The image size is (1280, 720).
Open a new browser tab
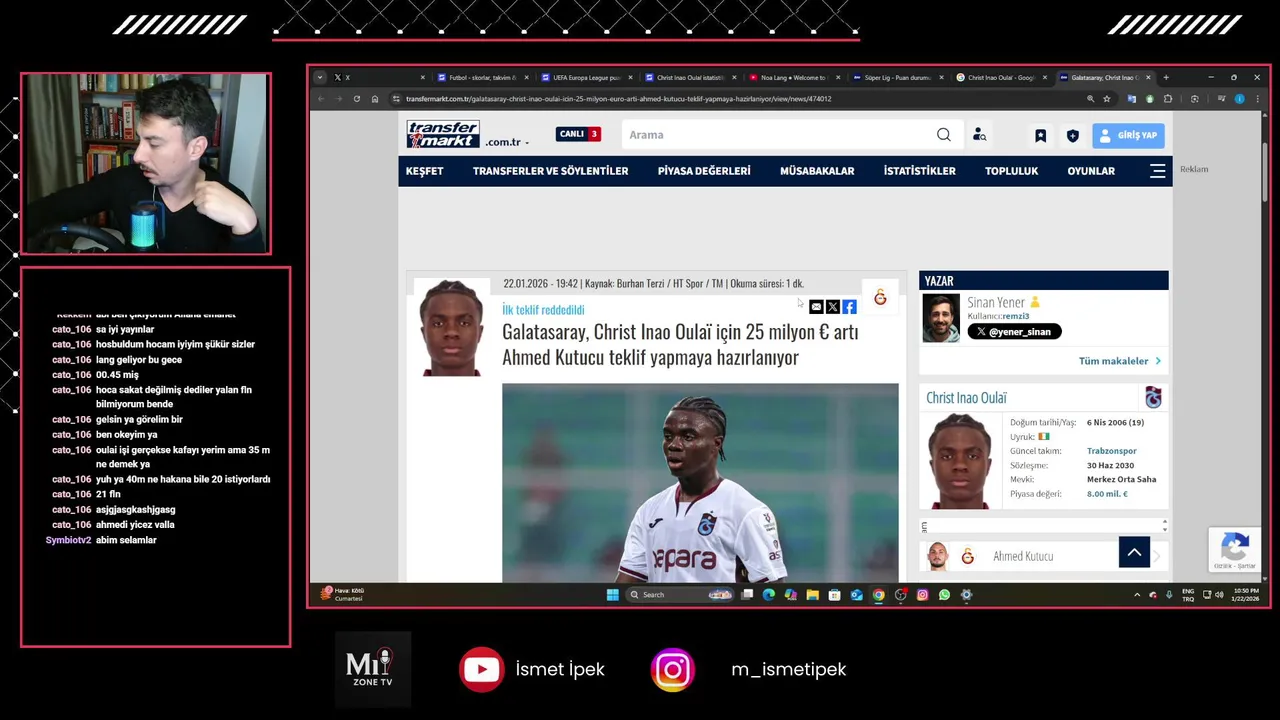tap(1165, 77)
